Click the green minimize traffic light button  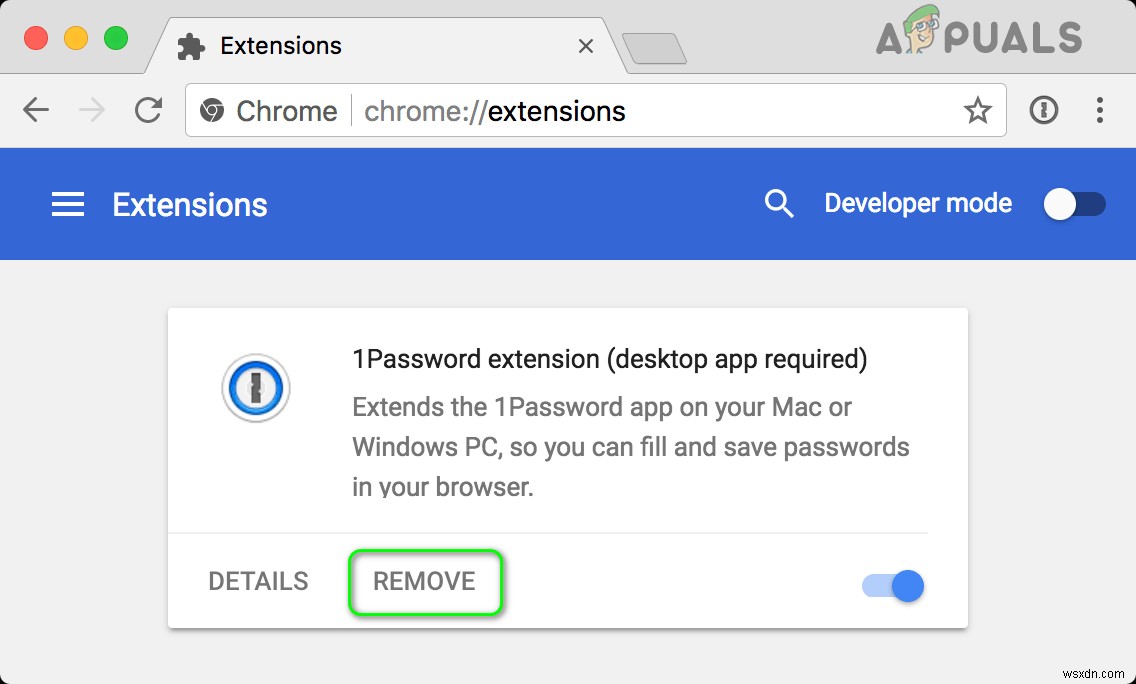(x=116, y=37)
